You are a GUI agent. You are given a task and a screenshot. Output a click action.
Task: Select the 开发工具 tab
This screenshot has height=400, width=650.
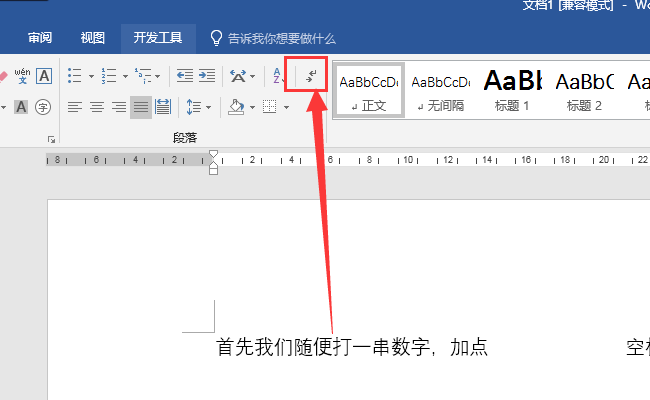[158, 38]
